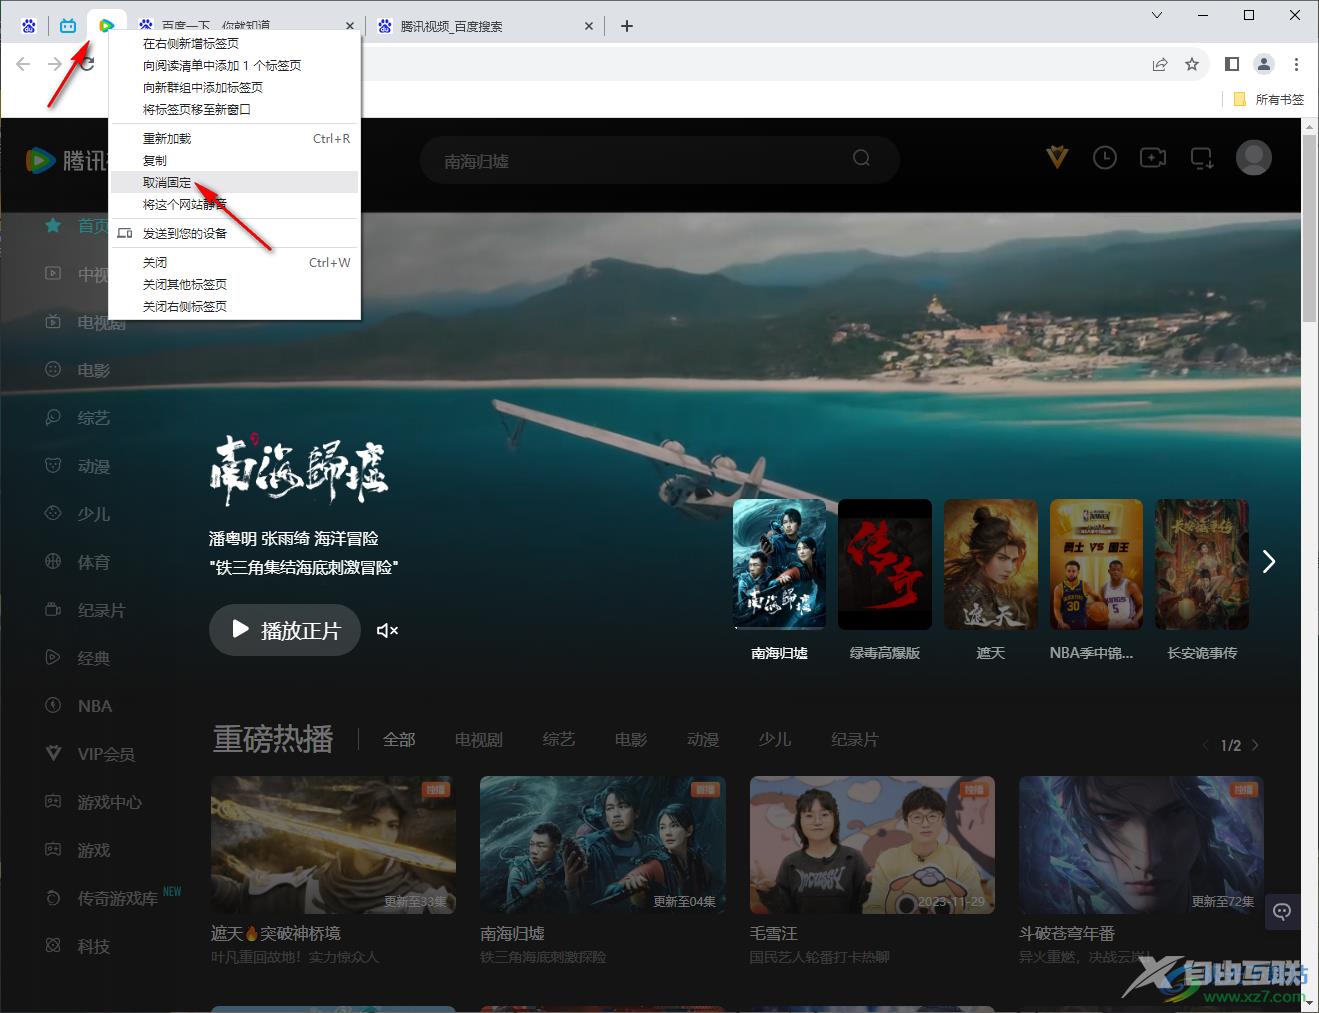This screenshot has width=1319, height=1013.
Task: Go to next page of 重磅热播
Action: [1255, 745]
